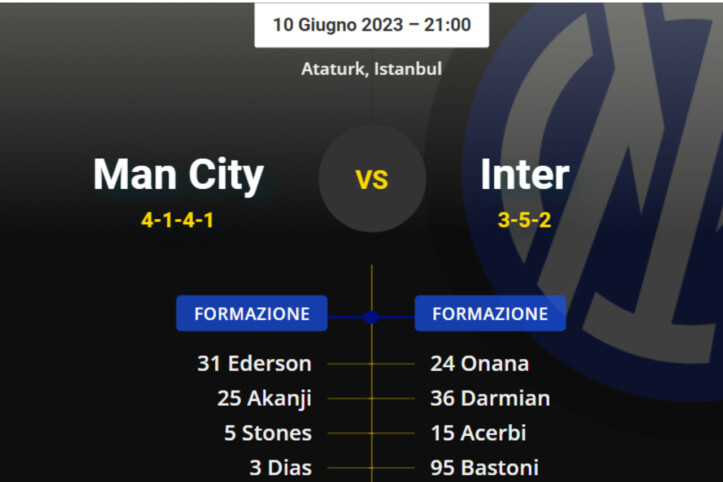The height and width of the screenshot is (482, 723).
Task: Select Inter's 3-5-2 formation label
Action: [x=524, y=220]
